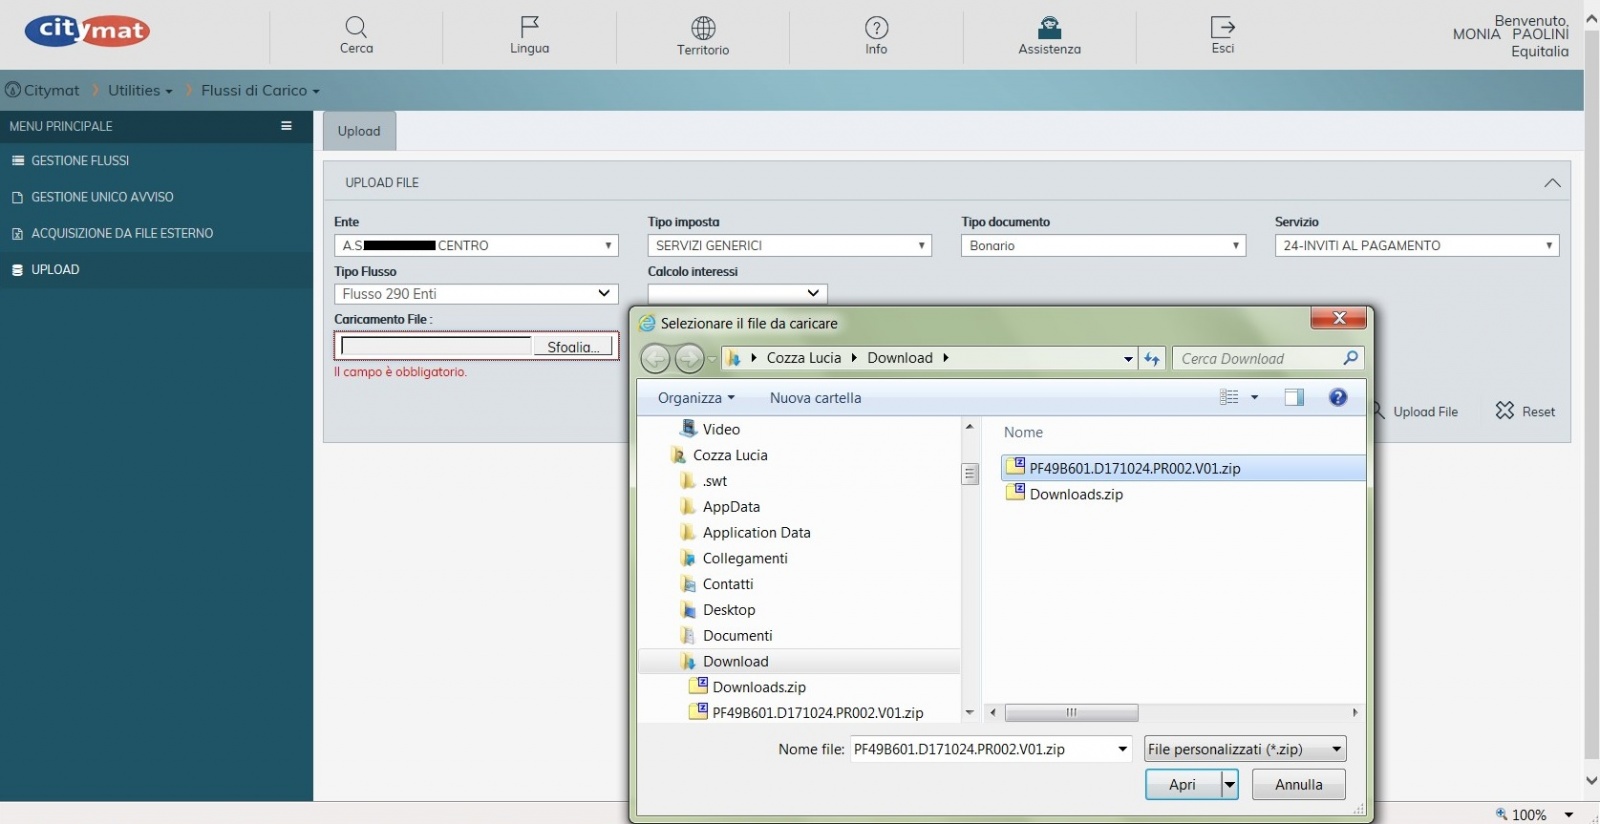This screenshot has height=824, width=1600.
Task: Select Downloads.zip in the file list
Action: pos(1076,494)
